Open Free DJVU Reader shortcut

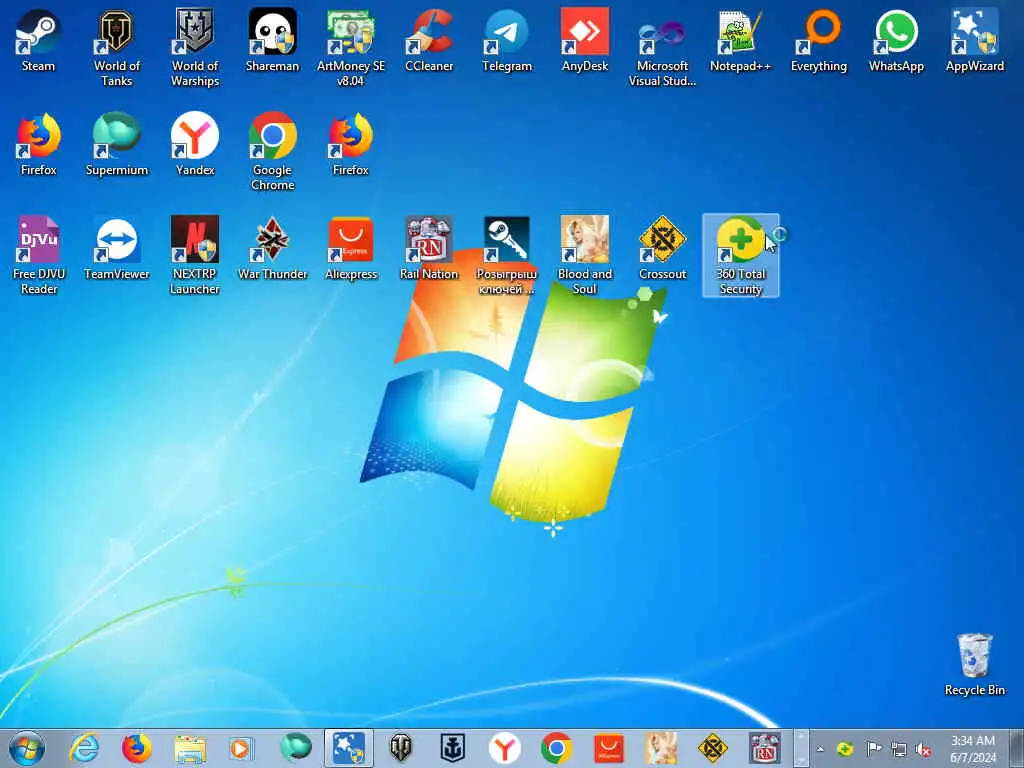(38, 255)
